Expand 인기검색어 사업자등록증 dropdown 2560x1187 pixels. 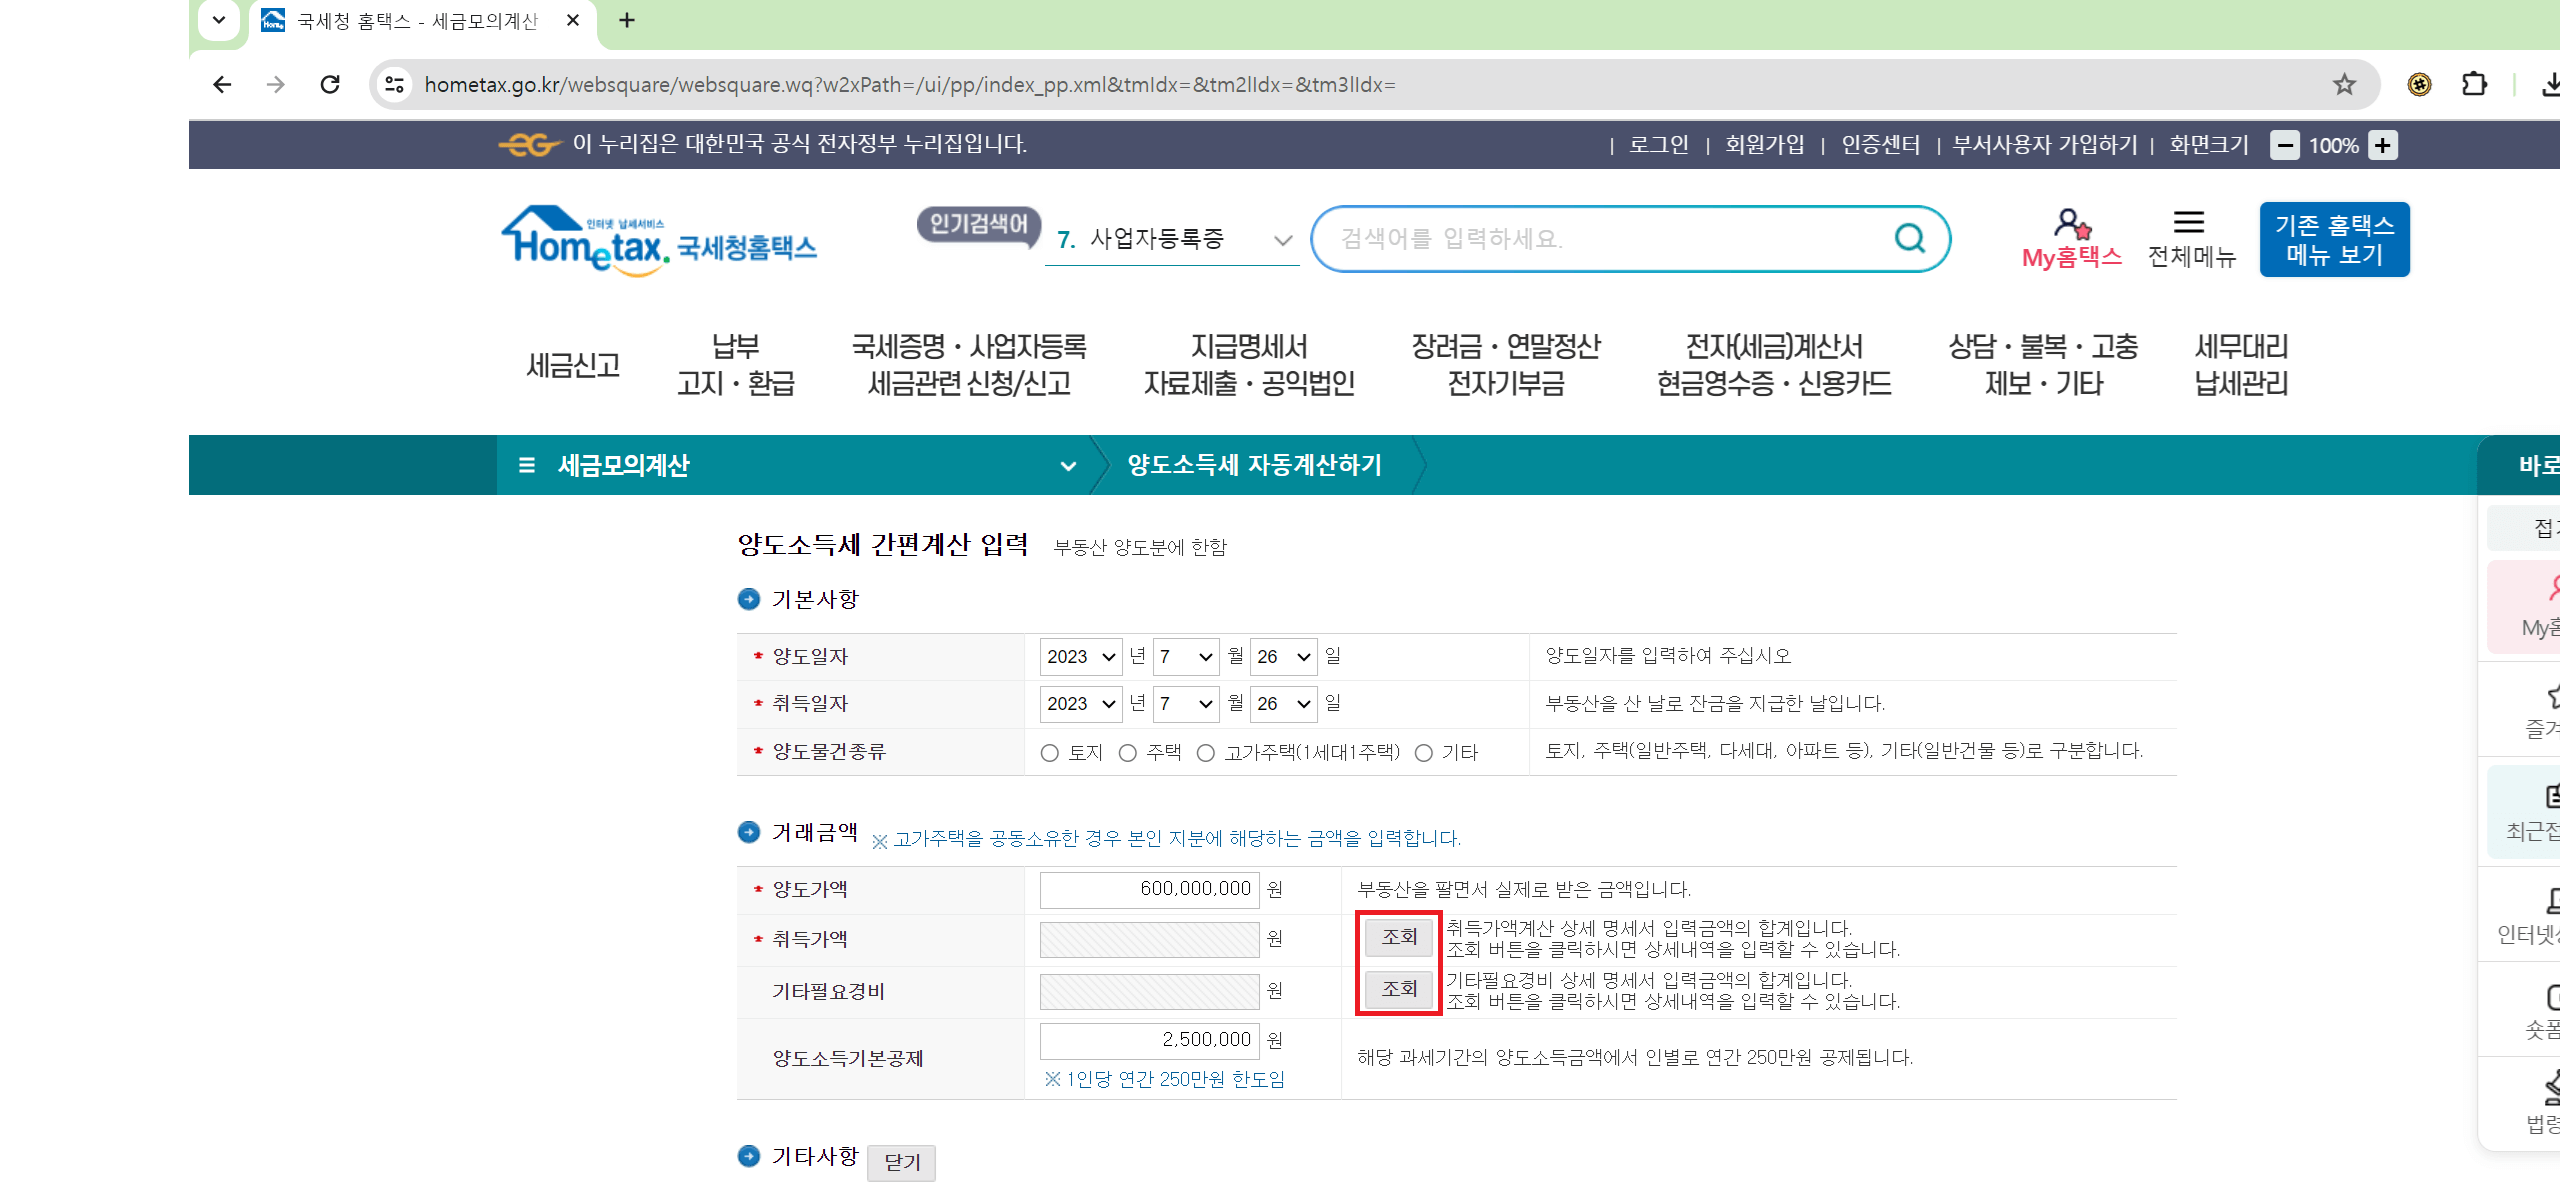coord(1282,240)
